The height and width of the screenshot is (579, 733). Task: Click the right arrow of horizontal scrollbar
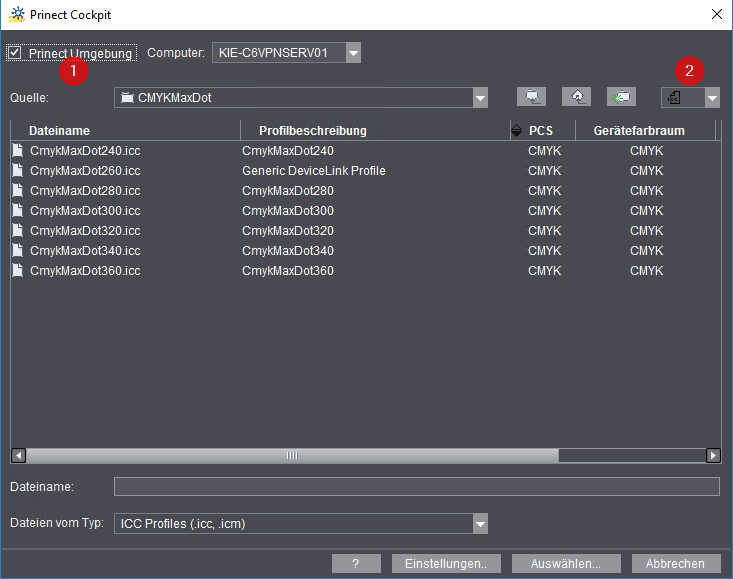(x=713, y=455)
